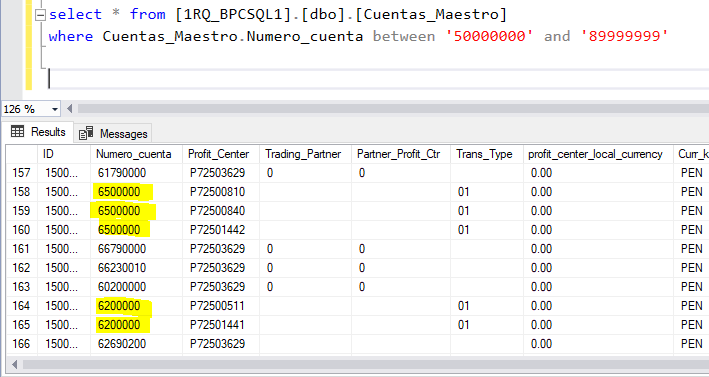This screenshot has width=709, height=377.
Task: Select the Results tab
Action: pos(38,132)
